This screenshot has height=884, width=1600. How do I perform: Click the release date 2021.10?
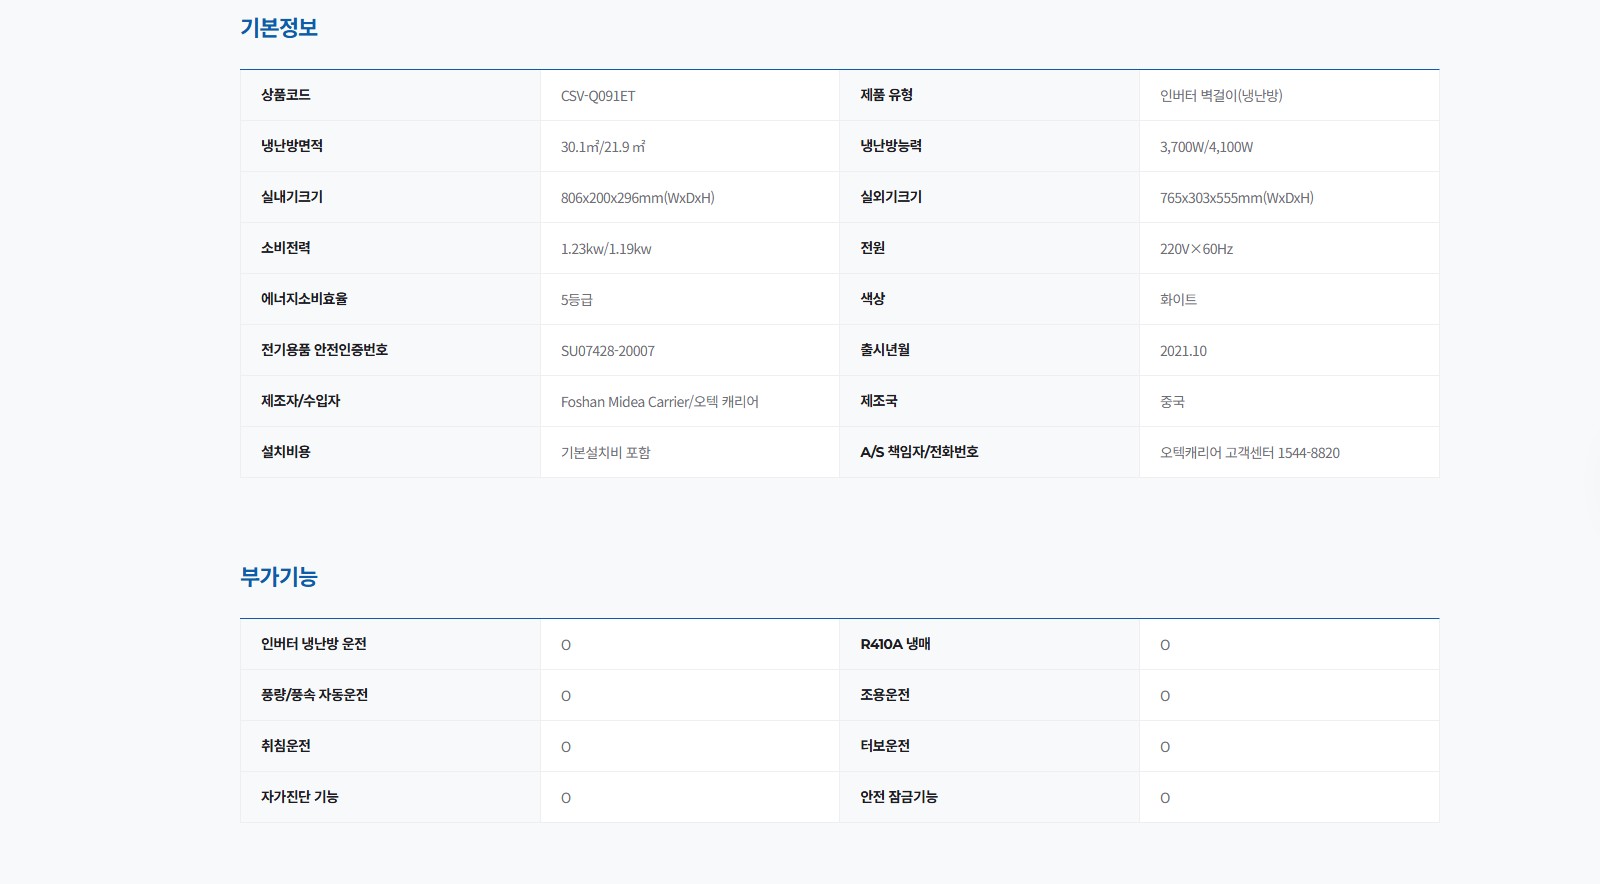tap(1183, 351)
